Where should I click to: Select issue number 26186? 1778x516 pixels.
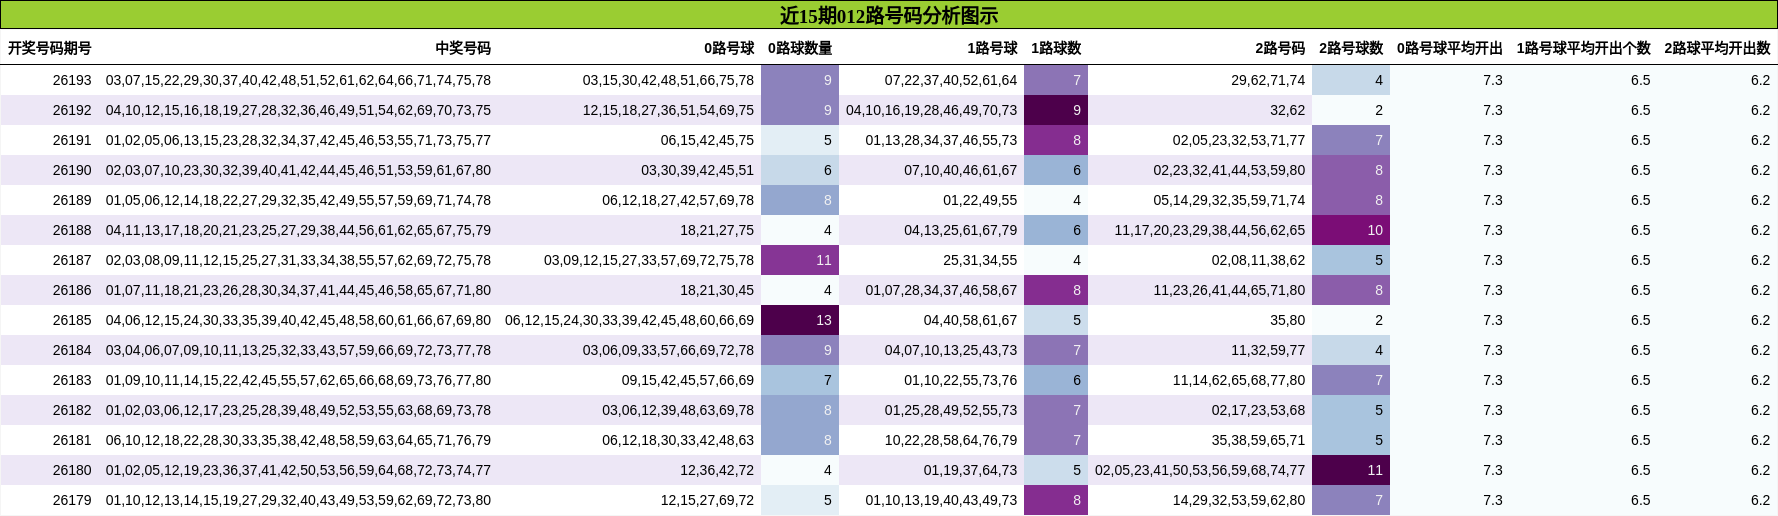(72, 290)
